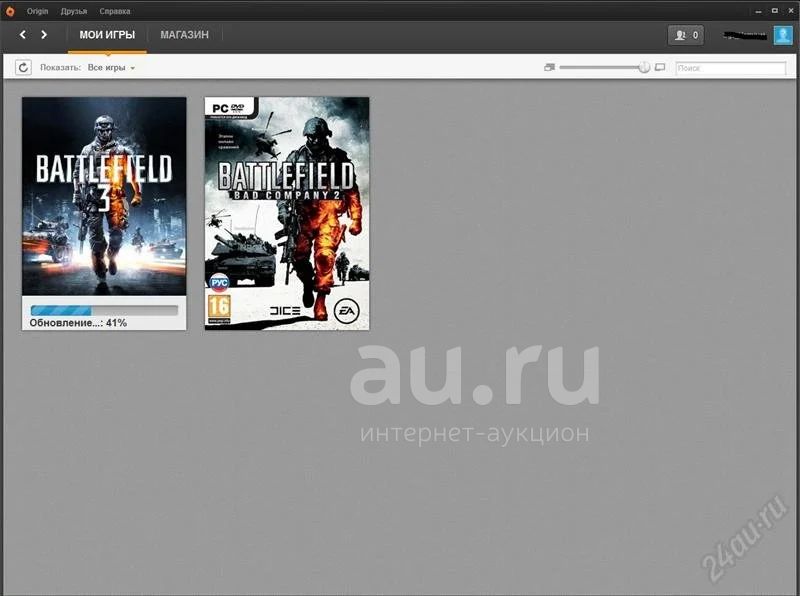This screenshot has height=596, width=800.
Task: Click the user avatar icon
Action: click(783, 35)
